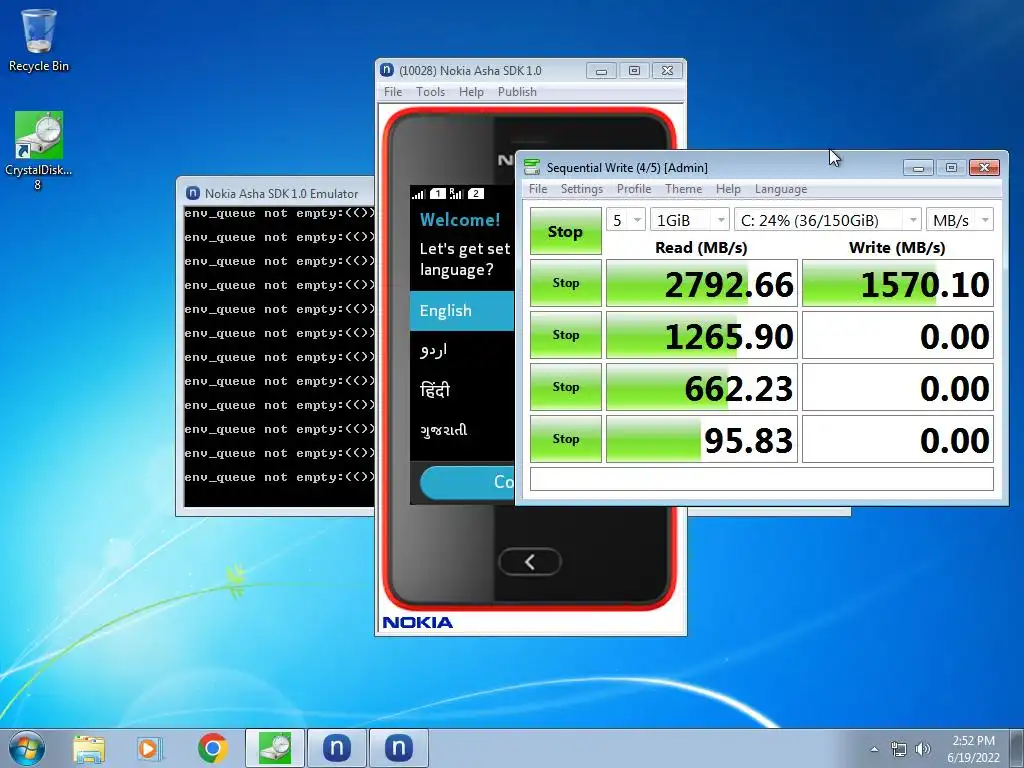Image resolution: width=1024 pixels, height=768 pixels.
Task: Select the second Nokia taskbar button
Action: click(398, 748)
